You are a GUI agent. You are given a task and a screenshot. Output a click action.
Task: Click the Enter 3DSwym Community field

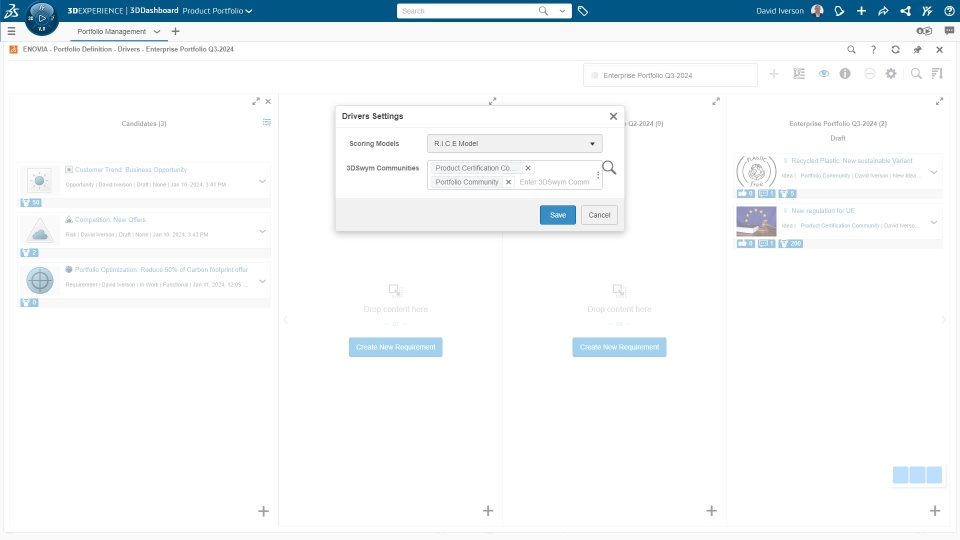click(555, 182)
